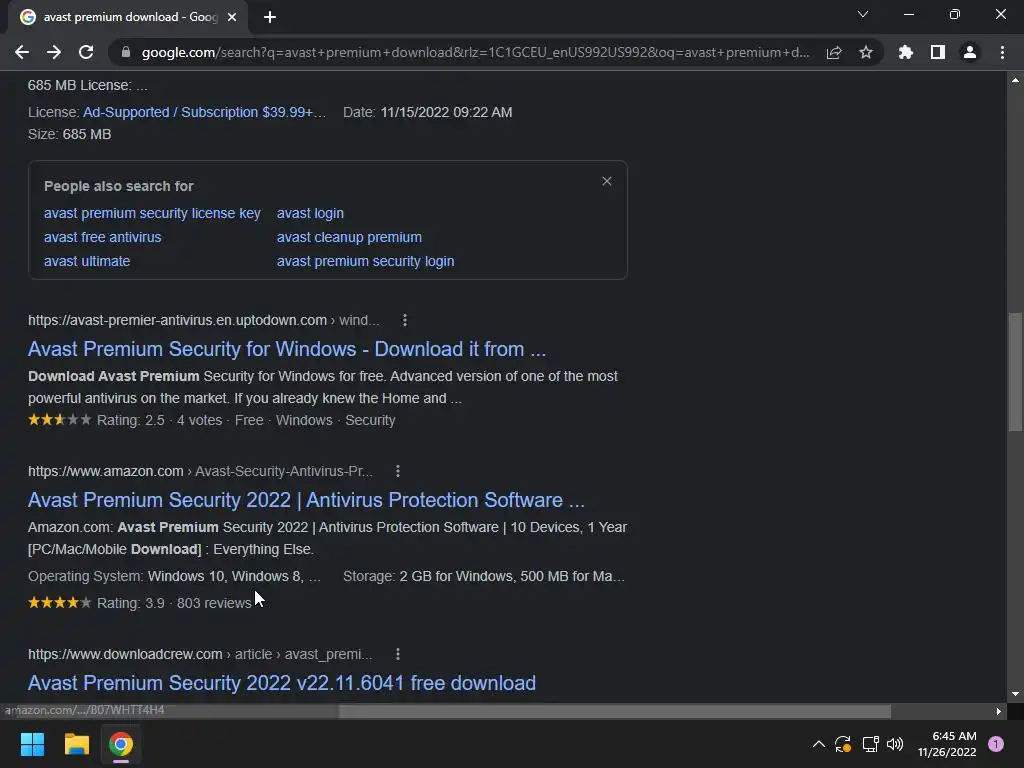Open the volume speaker tray icon
Image resolution: width=1024 pixels, height=768 pixels.
click(x=895, y=744)
